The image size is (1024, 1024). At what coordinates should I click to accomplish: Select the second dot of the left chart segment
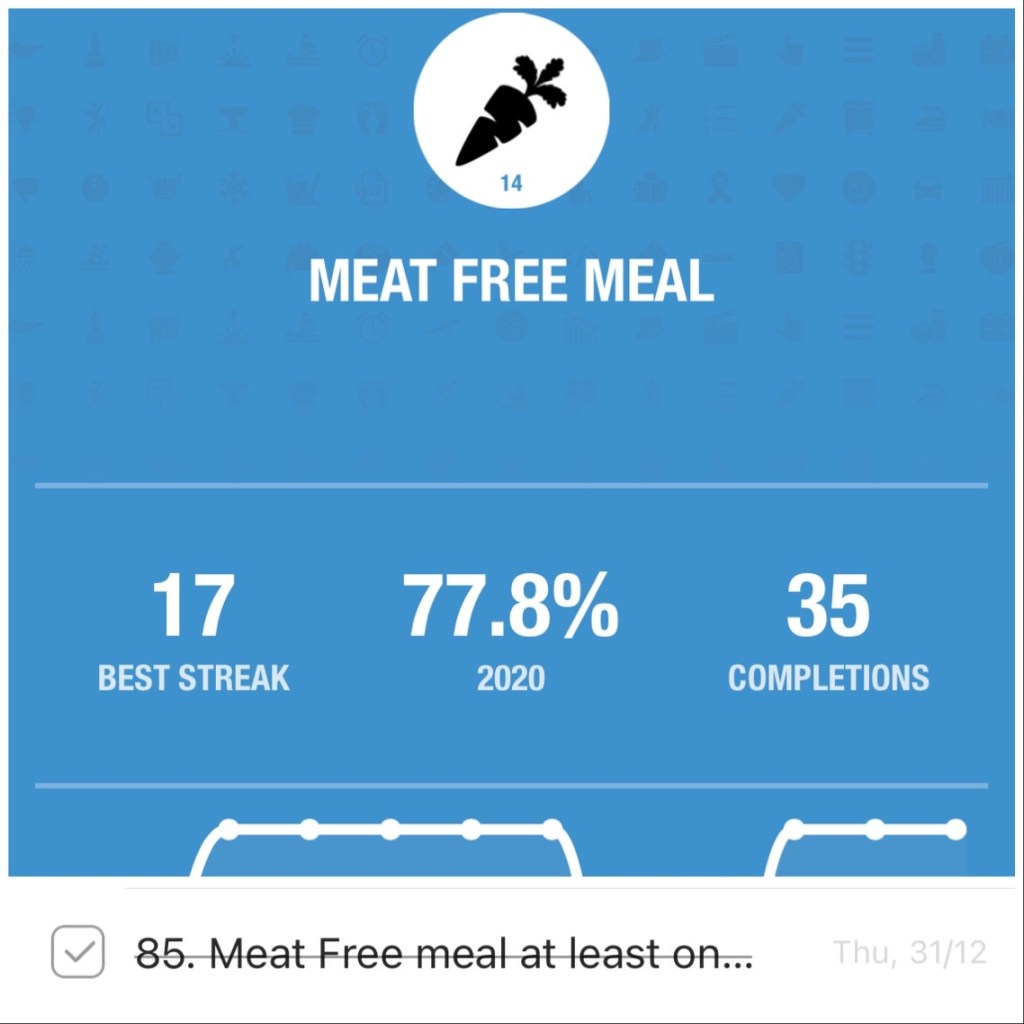point(309,829)
